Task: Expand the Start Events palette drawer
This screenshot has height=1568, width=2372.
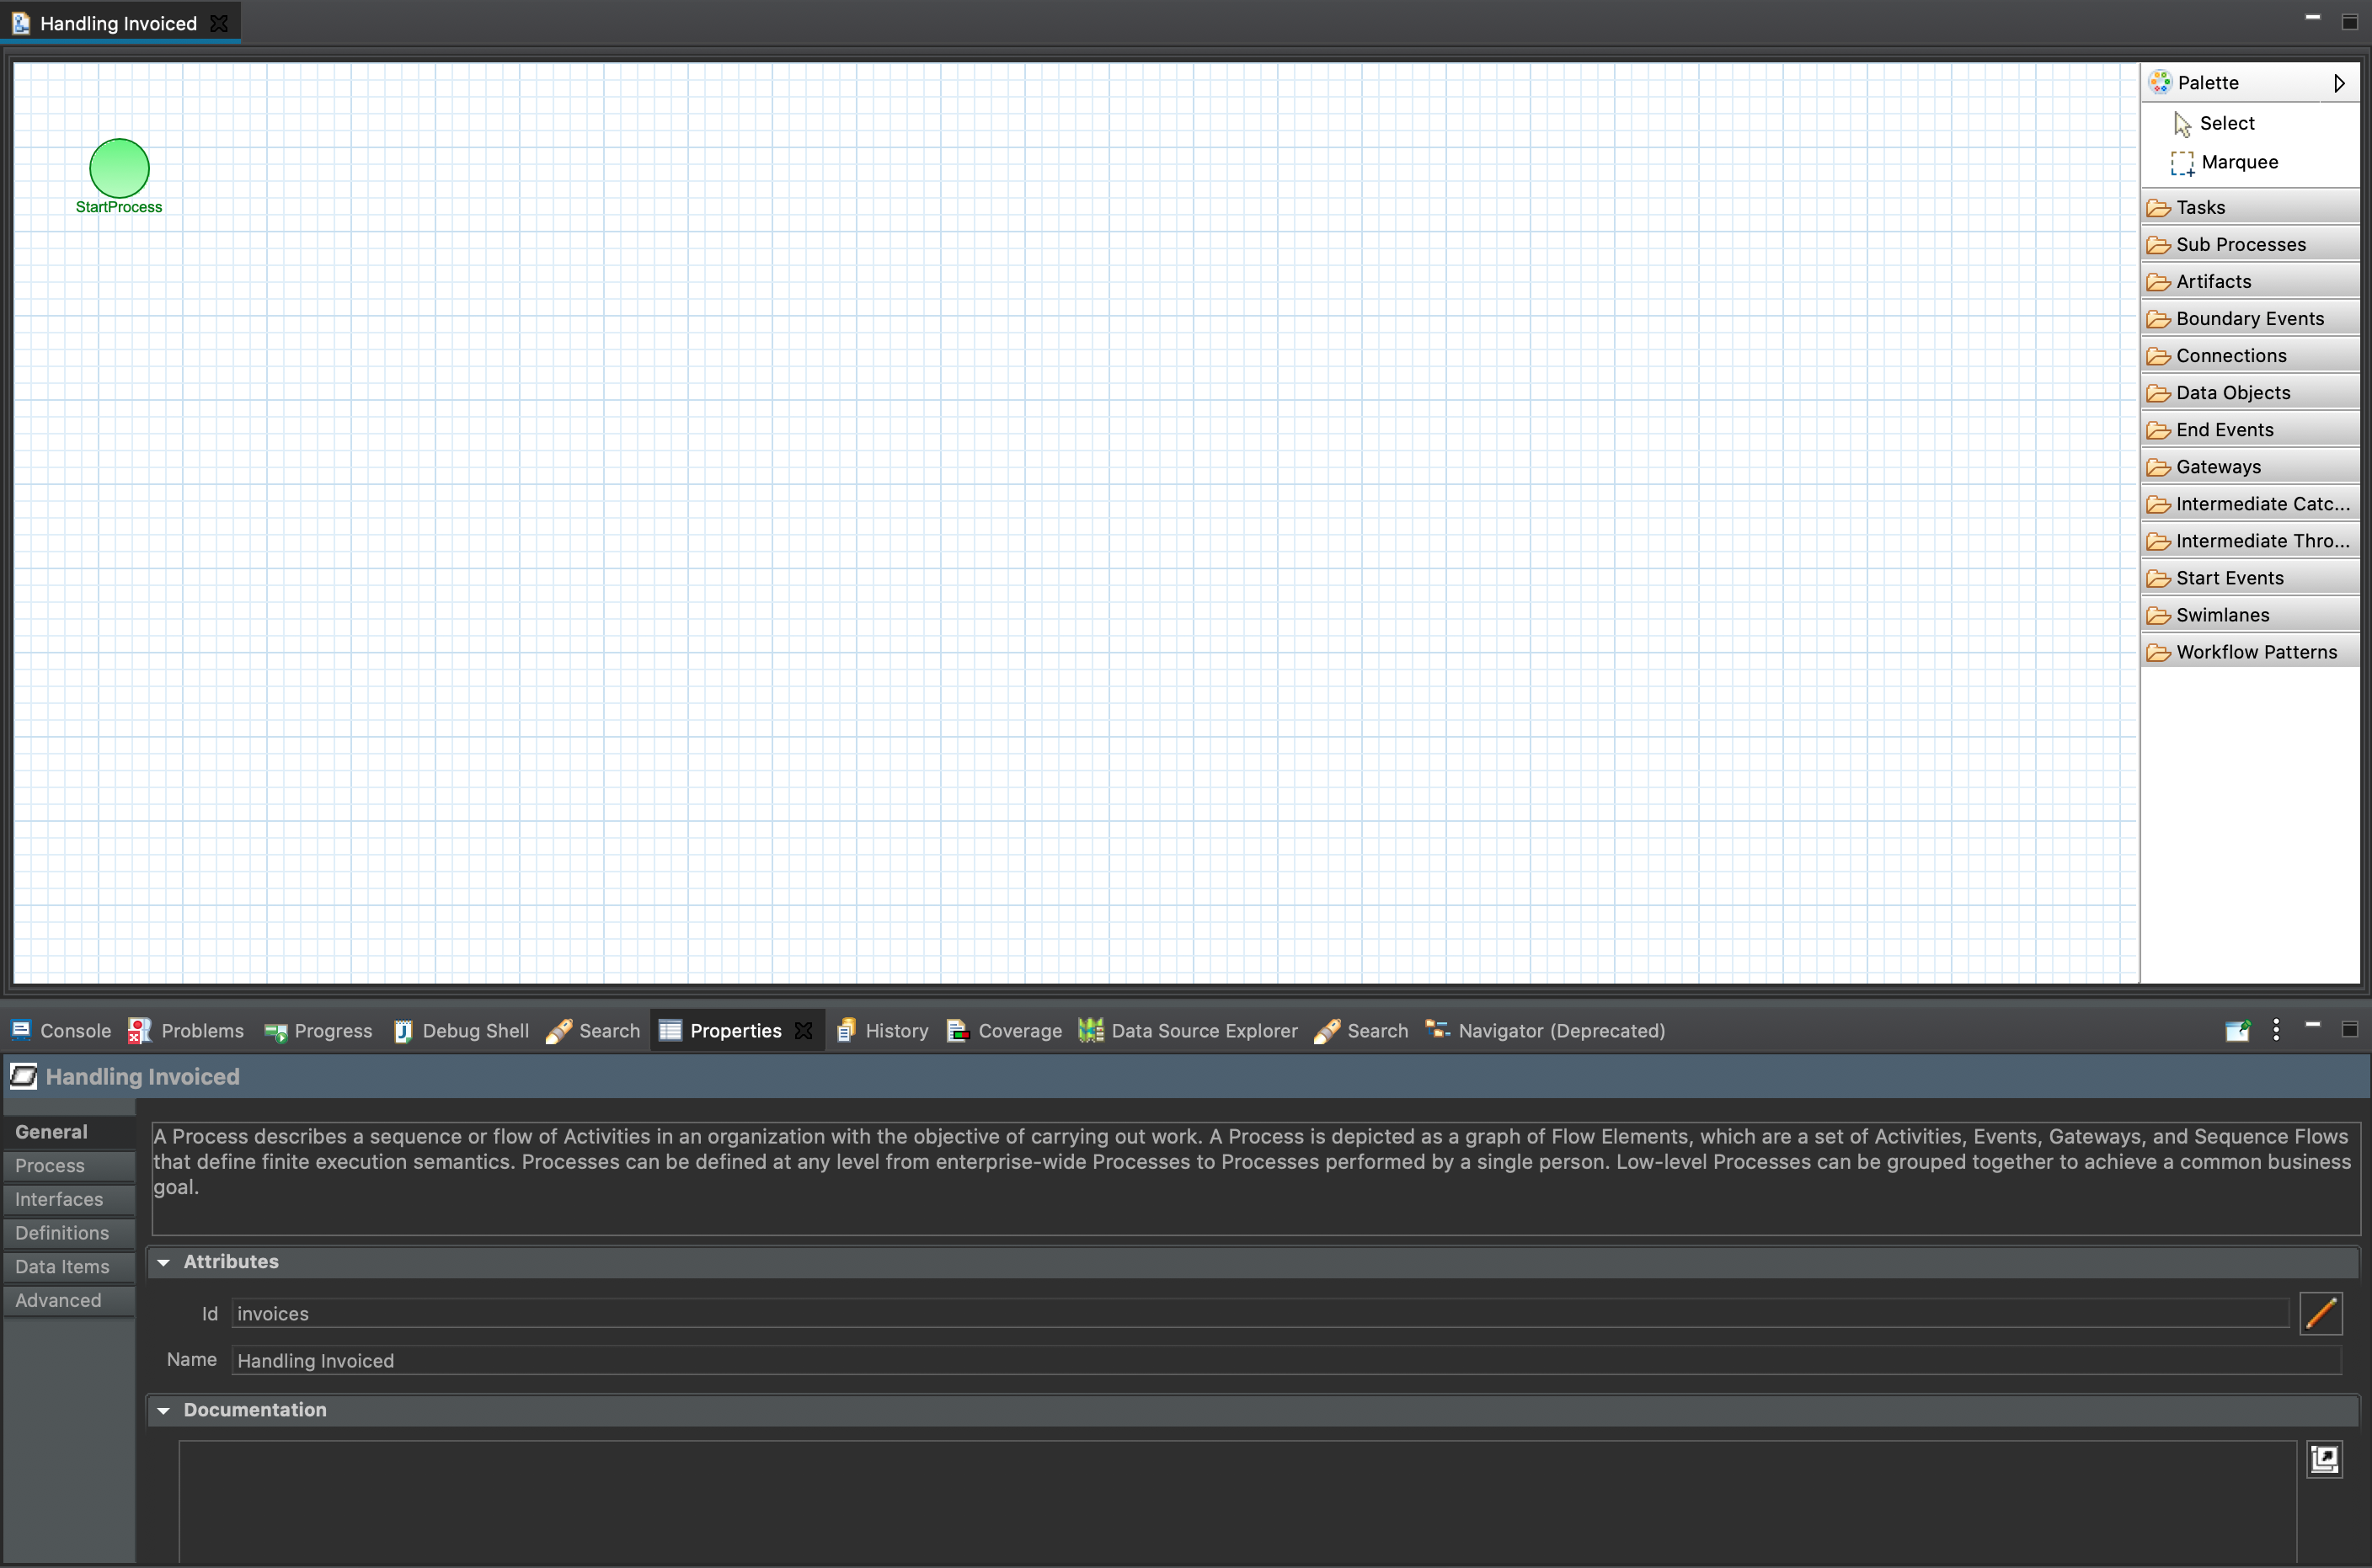Action: 2250,577
